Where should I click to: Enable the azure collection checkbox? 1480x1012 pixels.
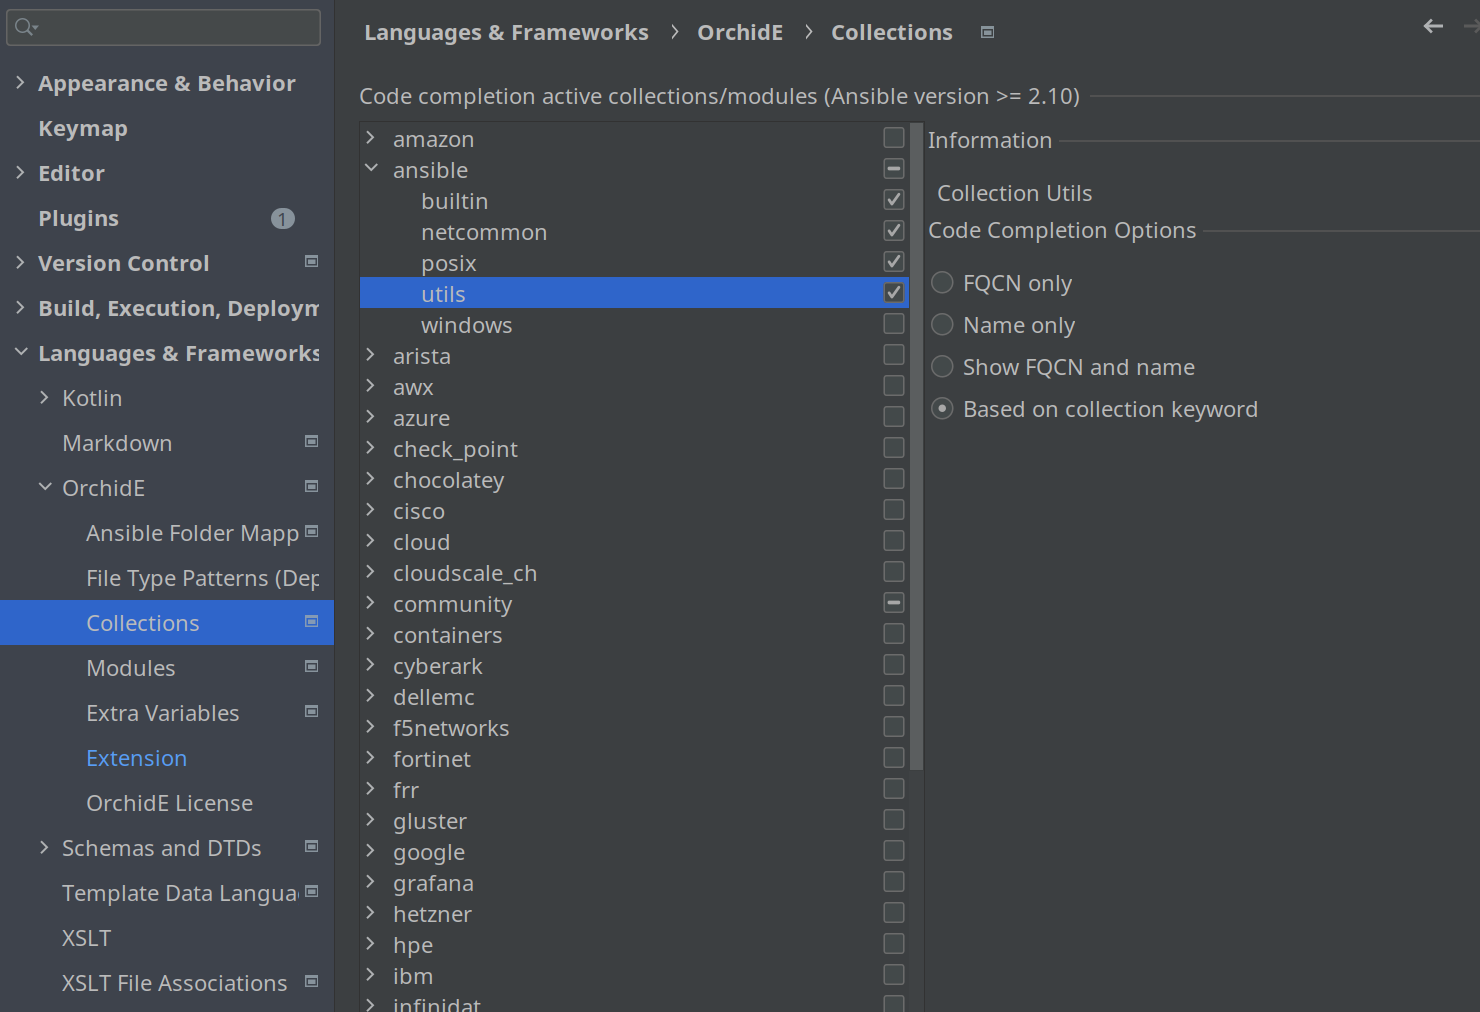click(894, 416)
